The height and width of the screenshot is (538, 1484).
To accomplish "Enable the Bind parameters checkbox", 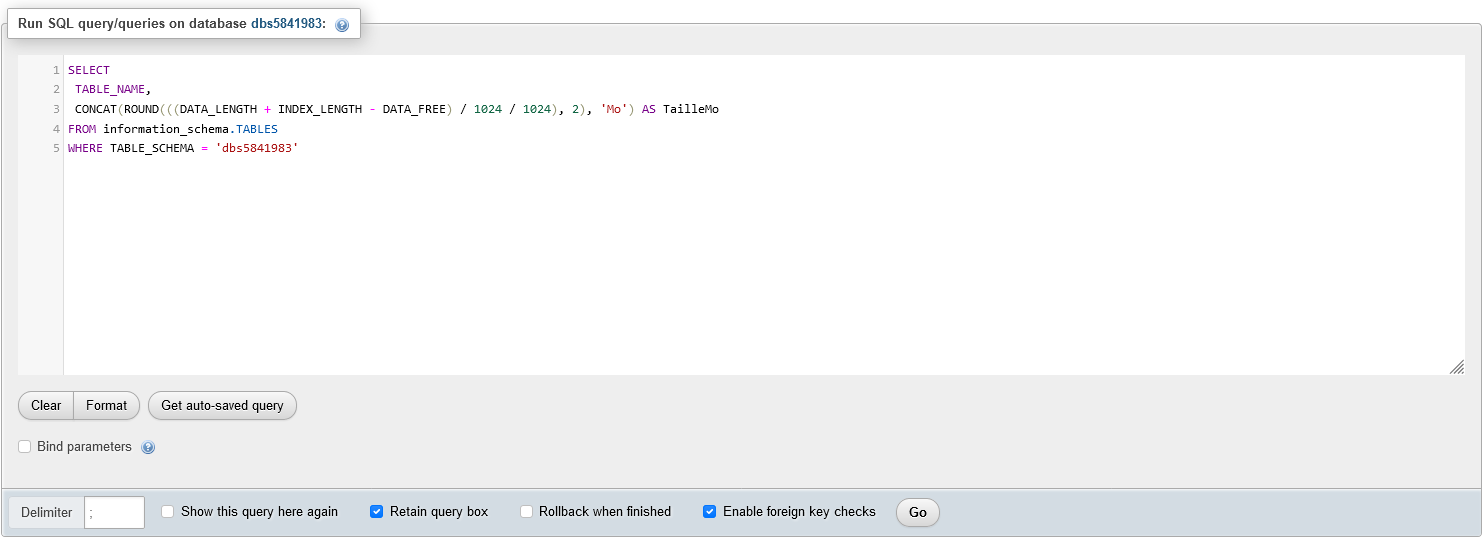I will point(25,447).
